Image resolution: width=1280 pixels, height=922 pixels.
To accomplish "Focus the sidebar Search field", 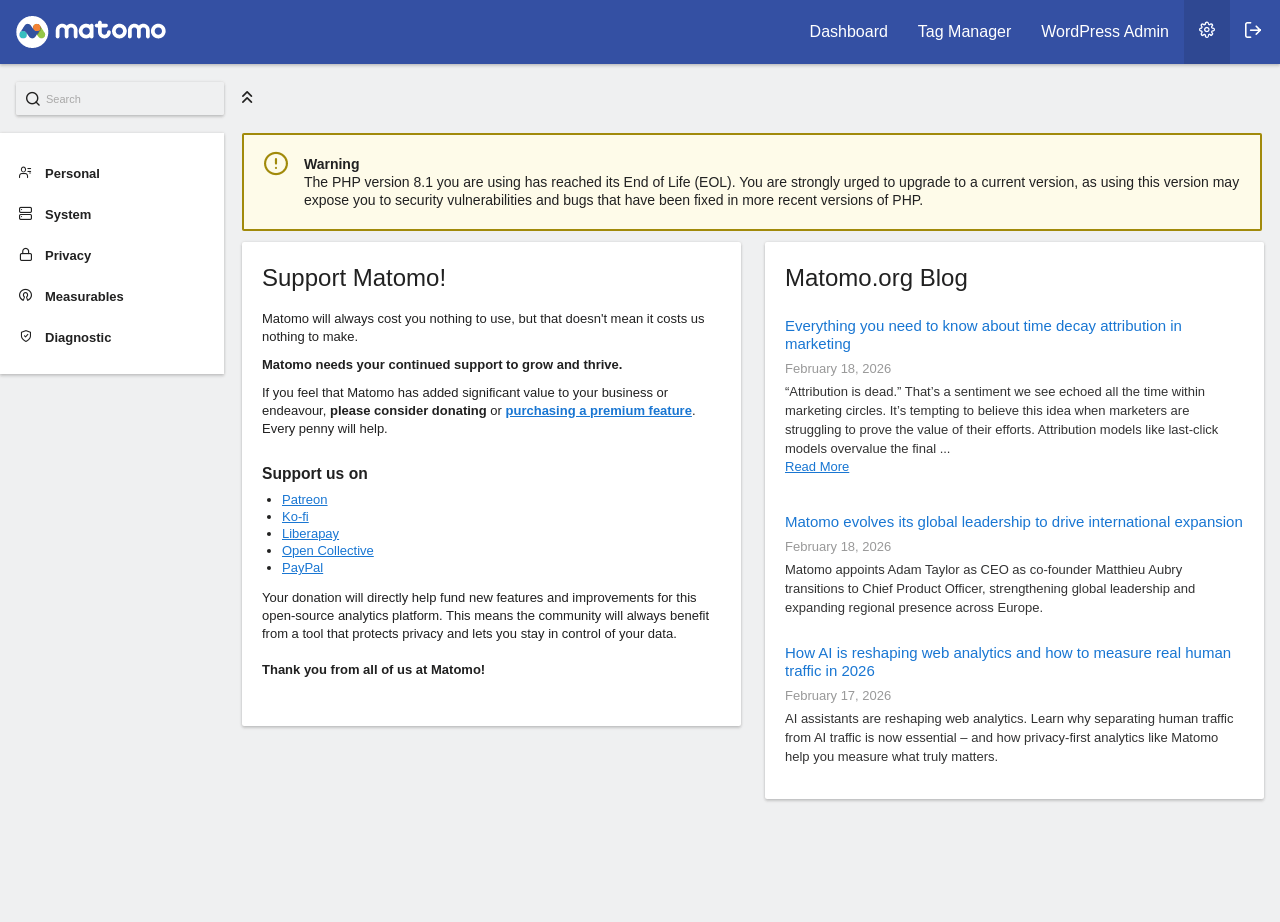I will [x=130, y=99].
